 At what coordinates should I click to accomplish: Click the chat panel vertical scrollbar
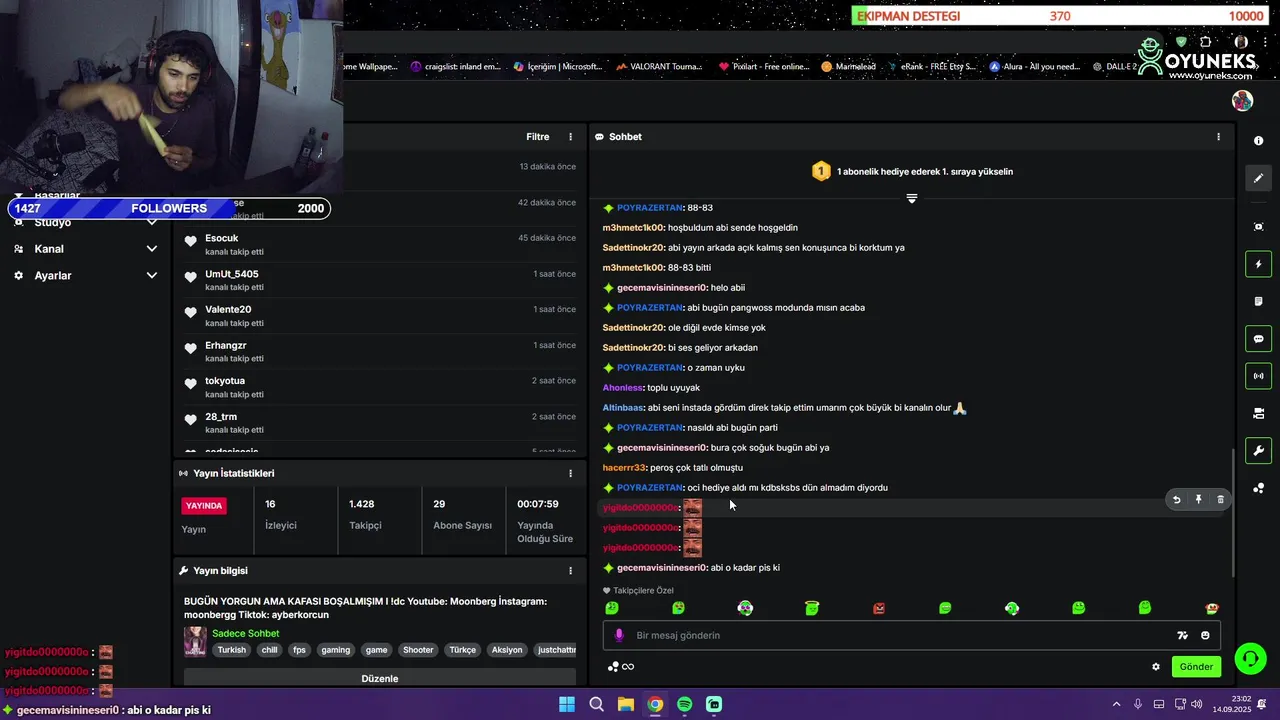coord(1232,512)
